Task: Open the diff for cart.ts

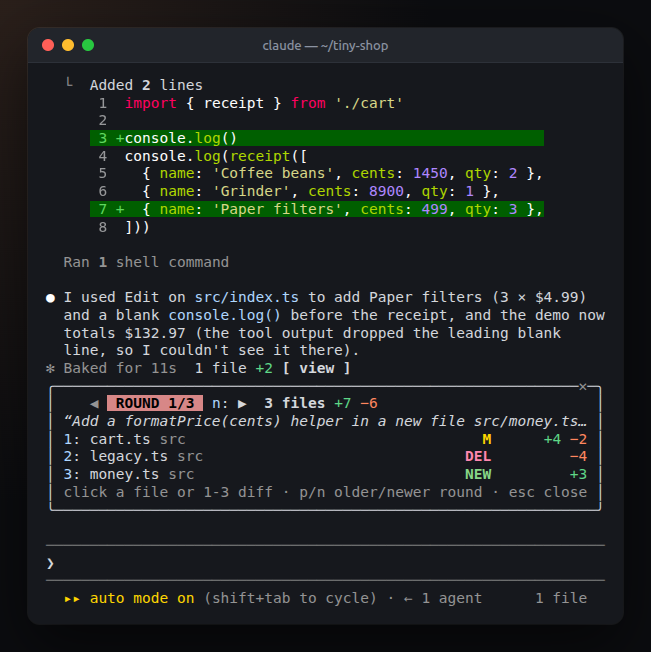Action: (325, 439)
